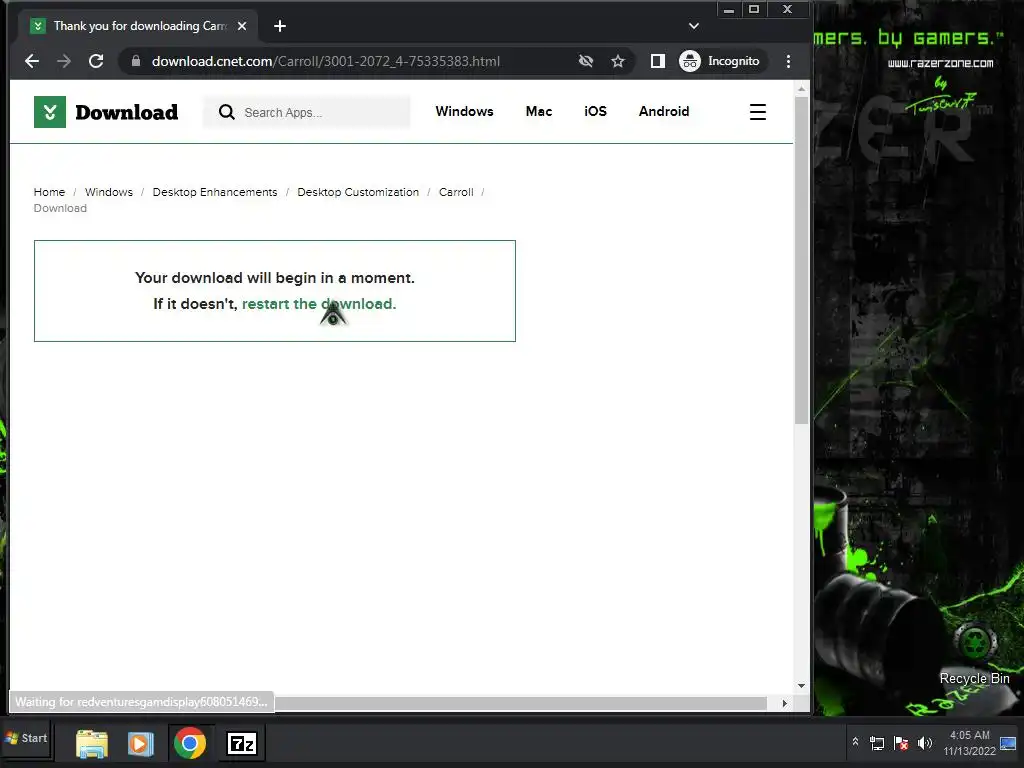Click the scrollbar down arrow
Viewport: 1024px width, 768px height.
(801, 686)
